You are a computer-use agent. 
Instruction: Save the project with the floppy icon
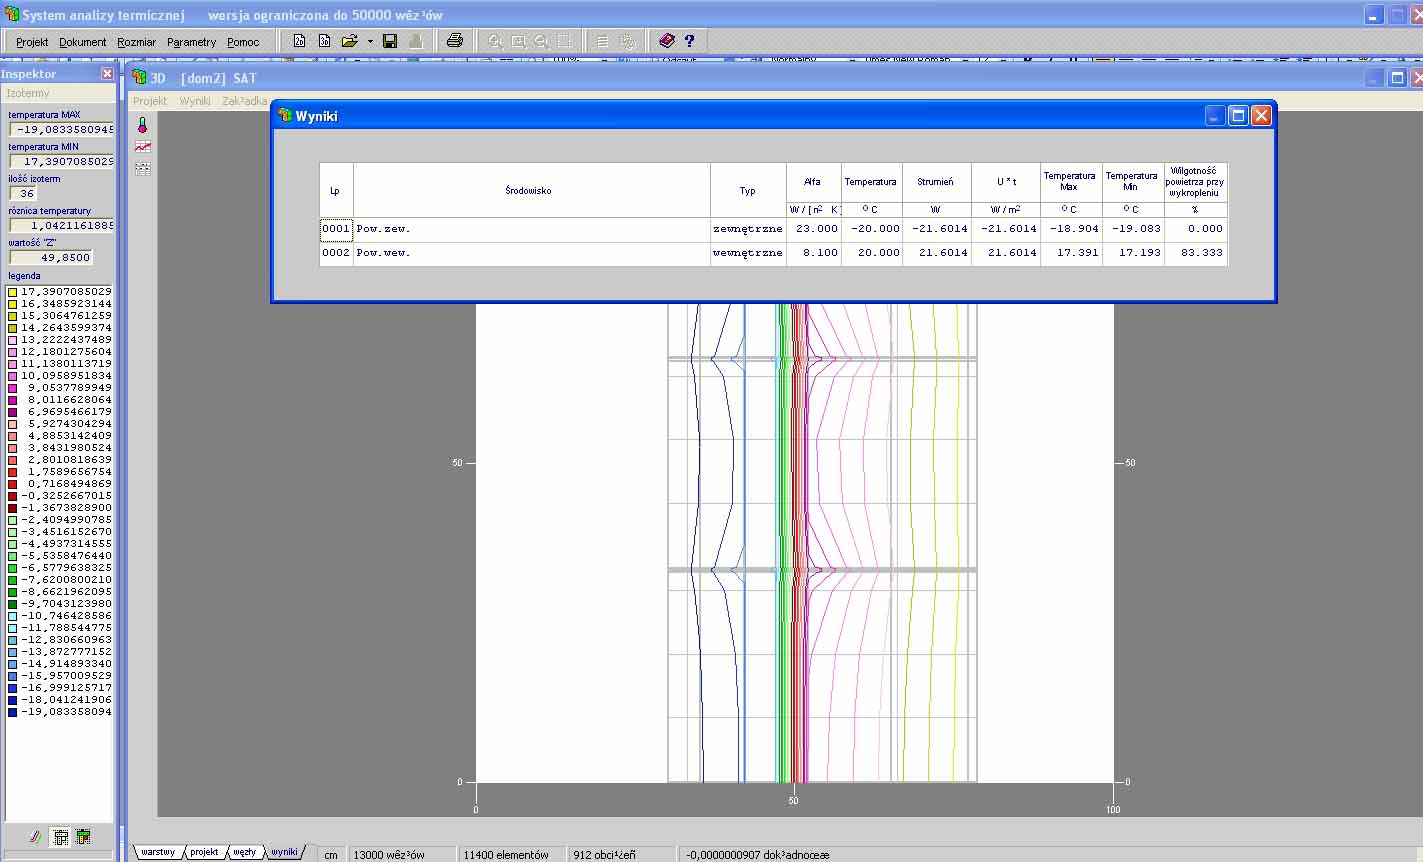point(390,41)
